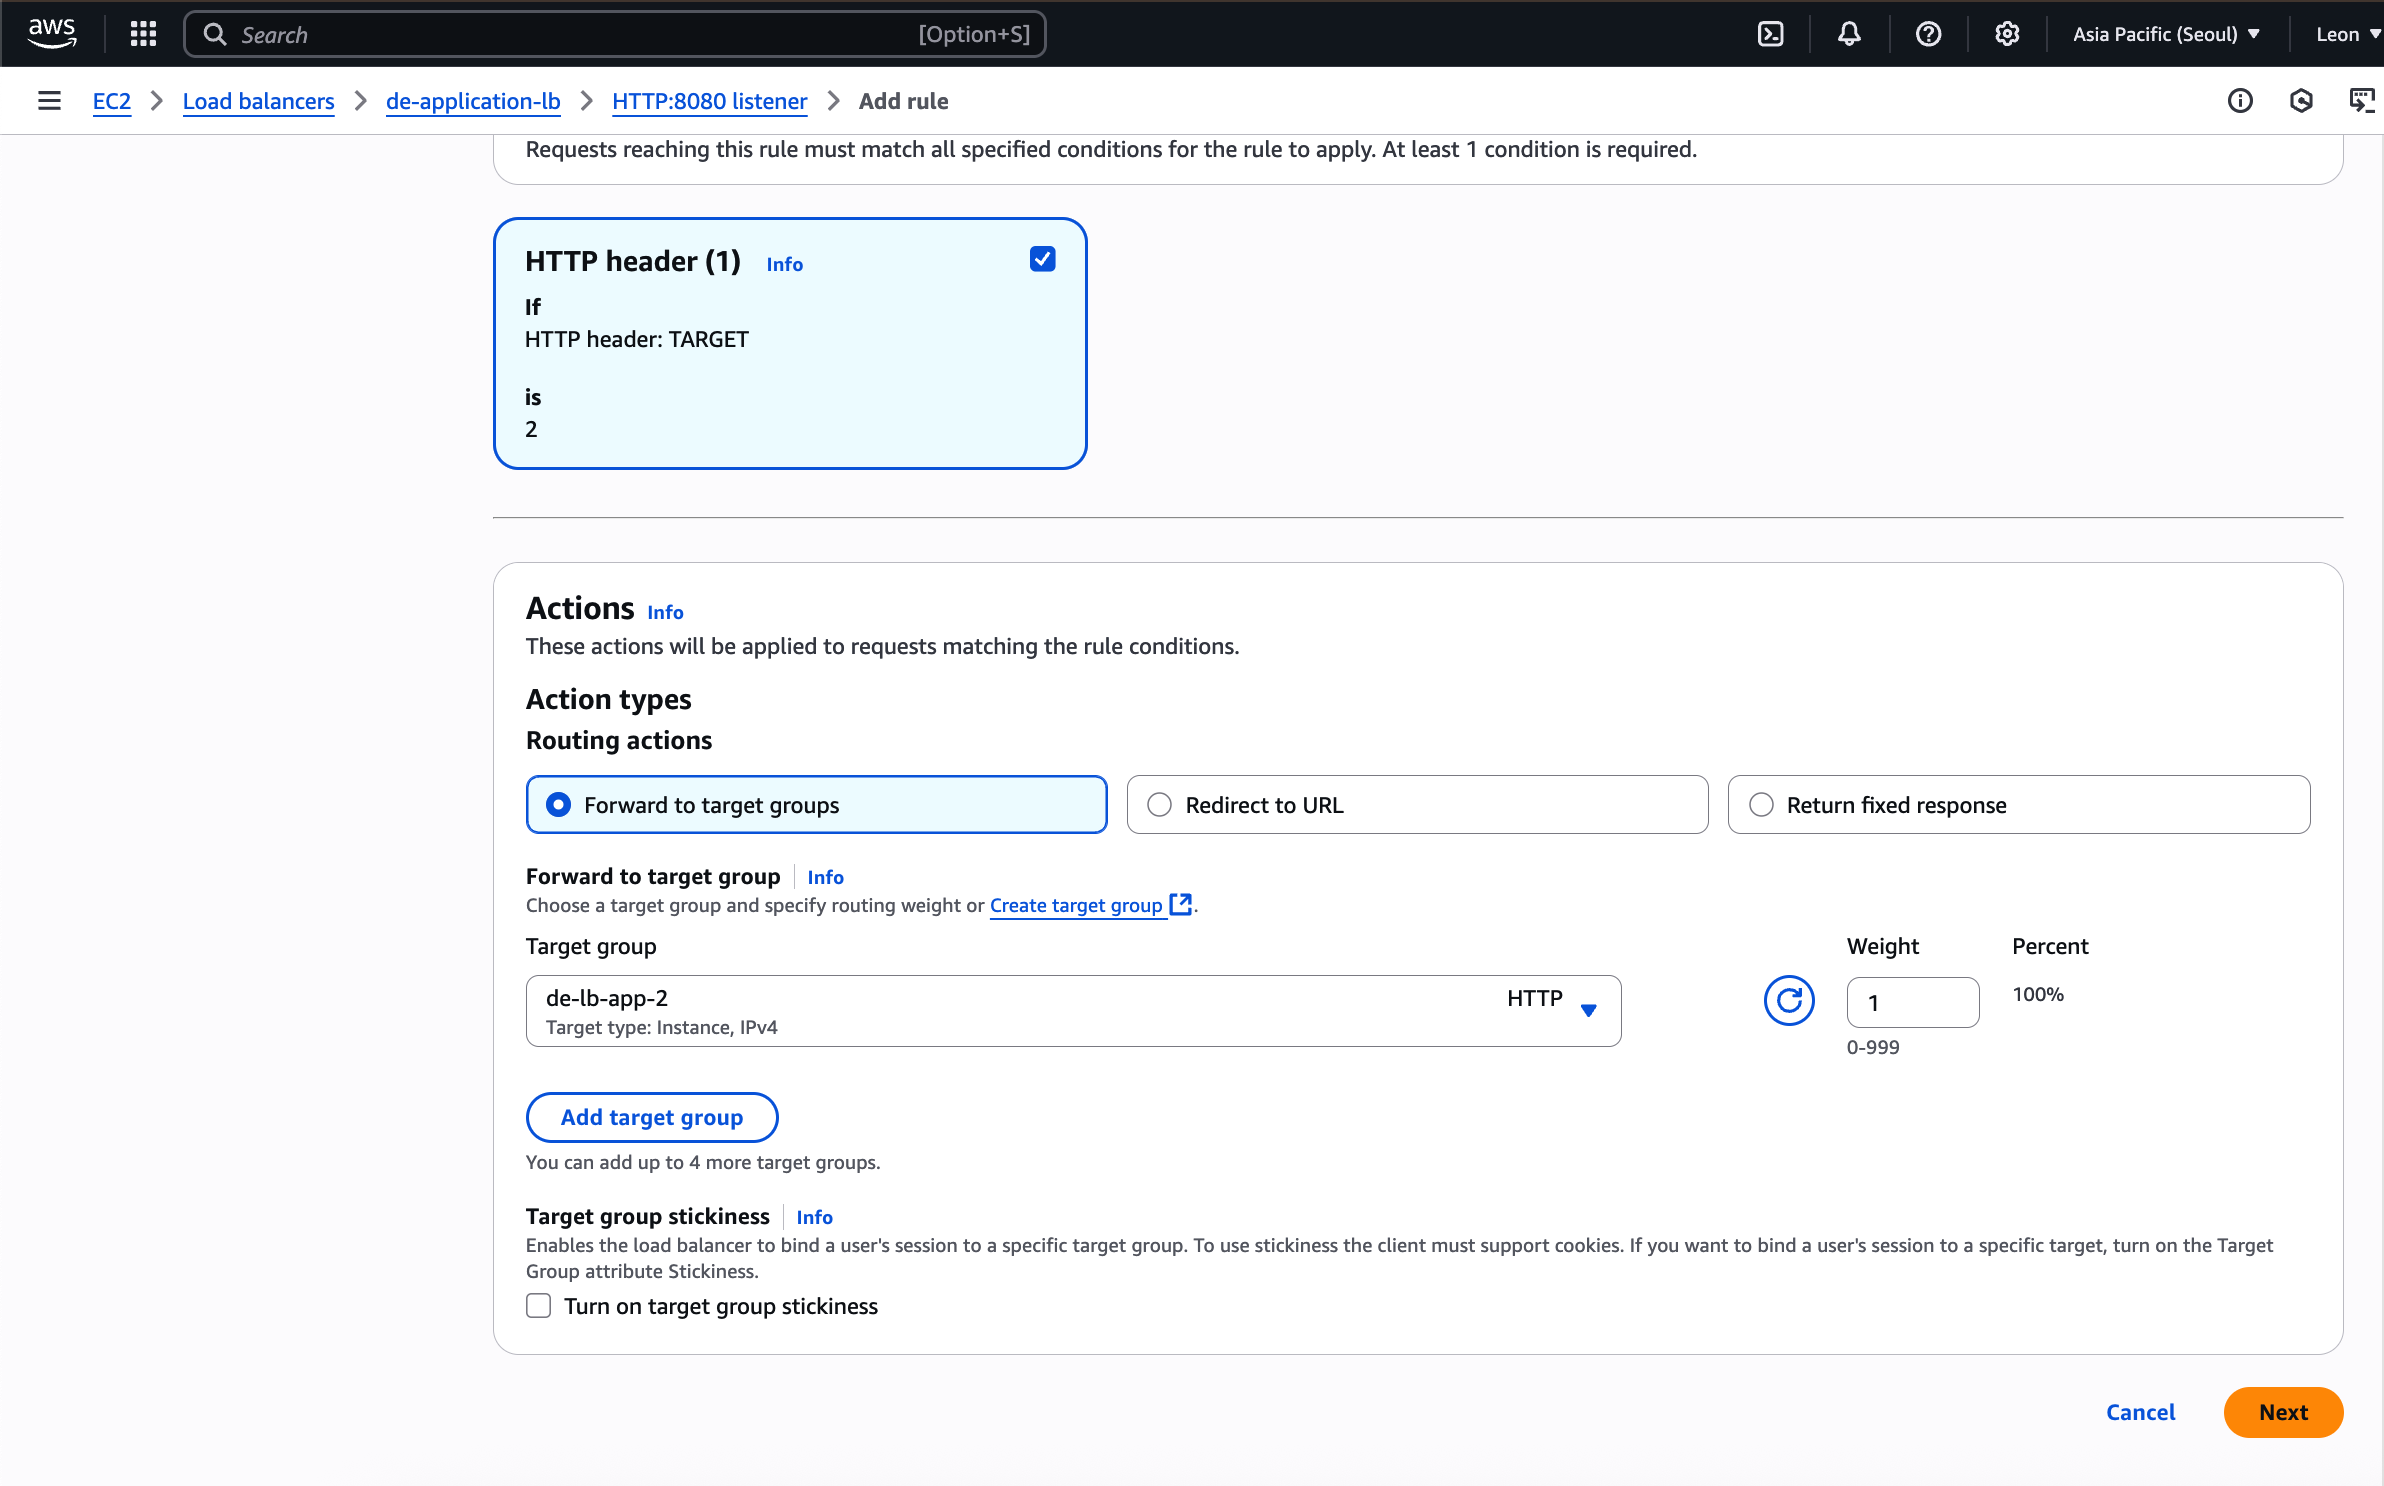Uncheck the HTTP header condition checkbox

point(1041,258)
